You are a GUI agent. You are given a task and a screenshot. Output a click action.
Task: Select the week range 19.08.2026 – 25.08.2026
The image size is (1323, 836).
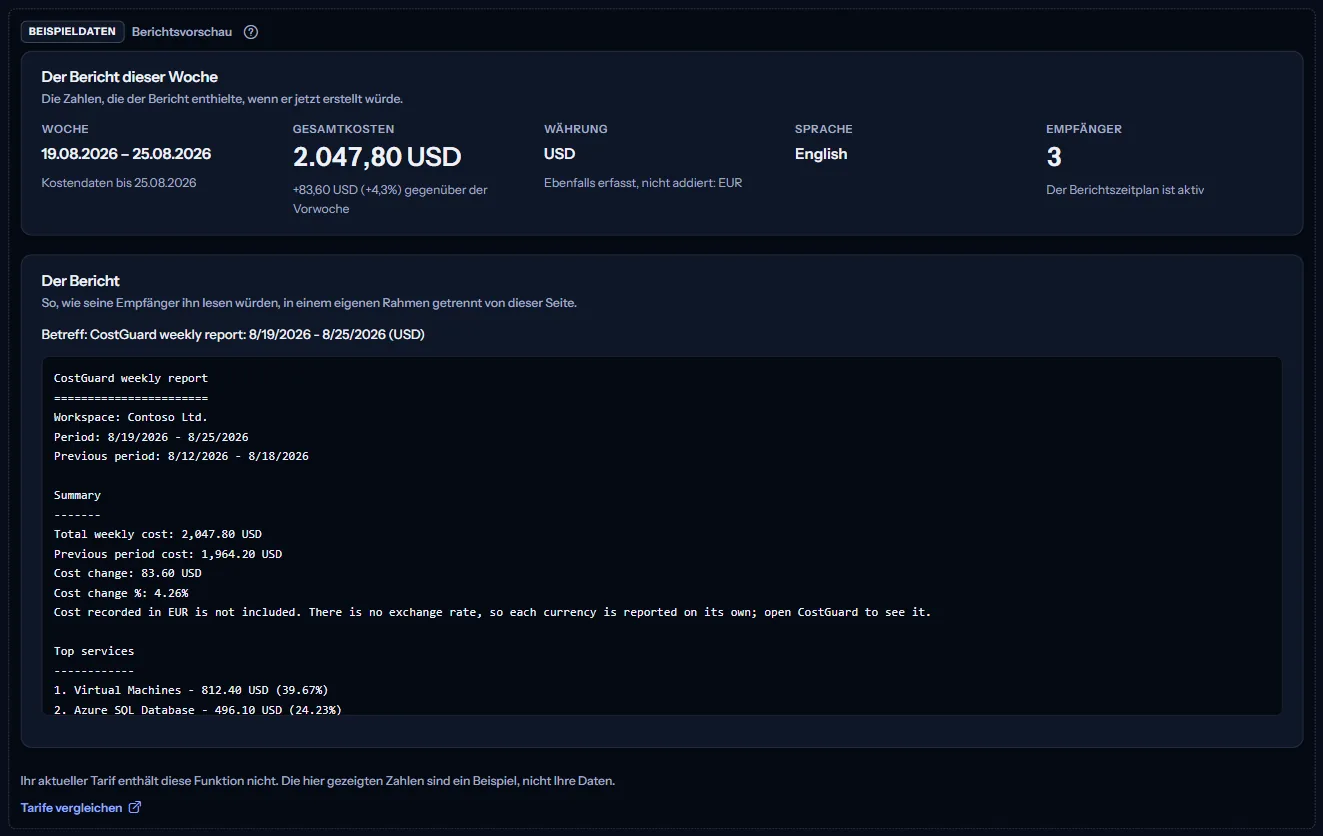point(126,154)
